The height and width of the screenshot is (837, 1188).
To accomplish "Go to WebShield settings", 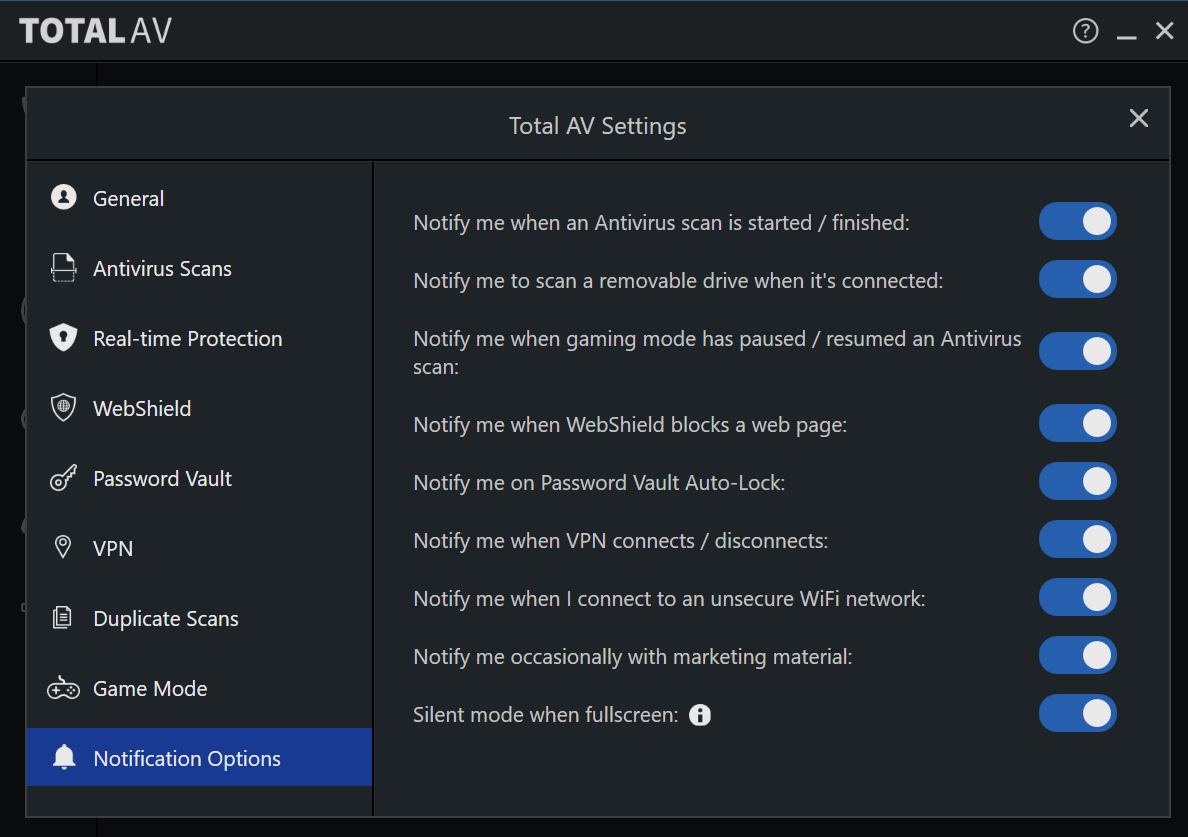I will coord(199,408).
